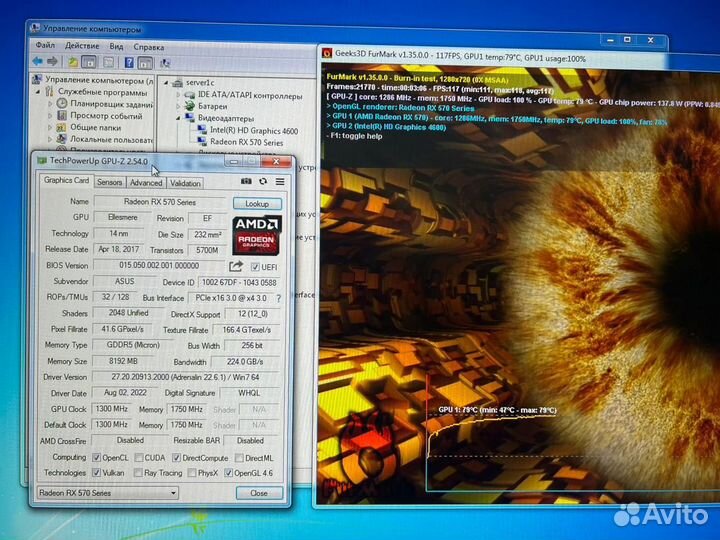This screenshot has height=540, width=720.
Task: Toggle the UEFI checkbox
Action: [x=255, y=267]
